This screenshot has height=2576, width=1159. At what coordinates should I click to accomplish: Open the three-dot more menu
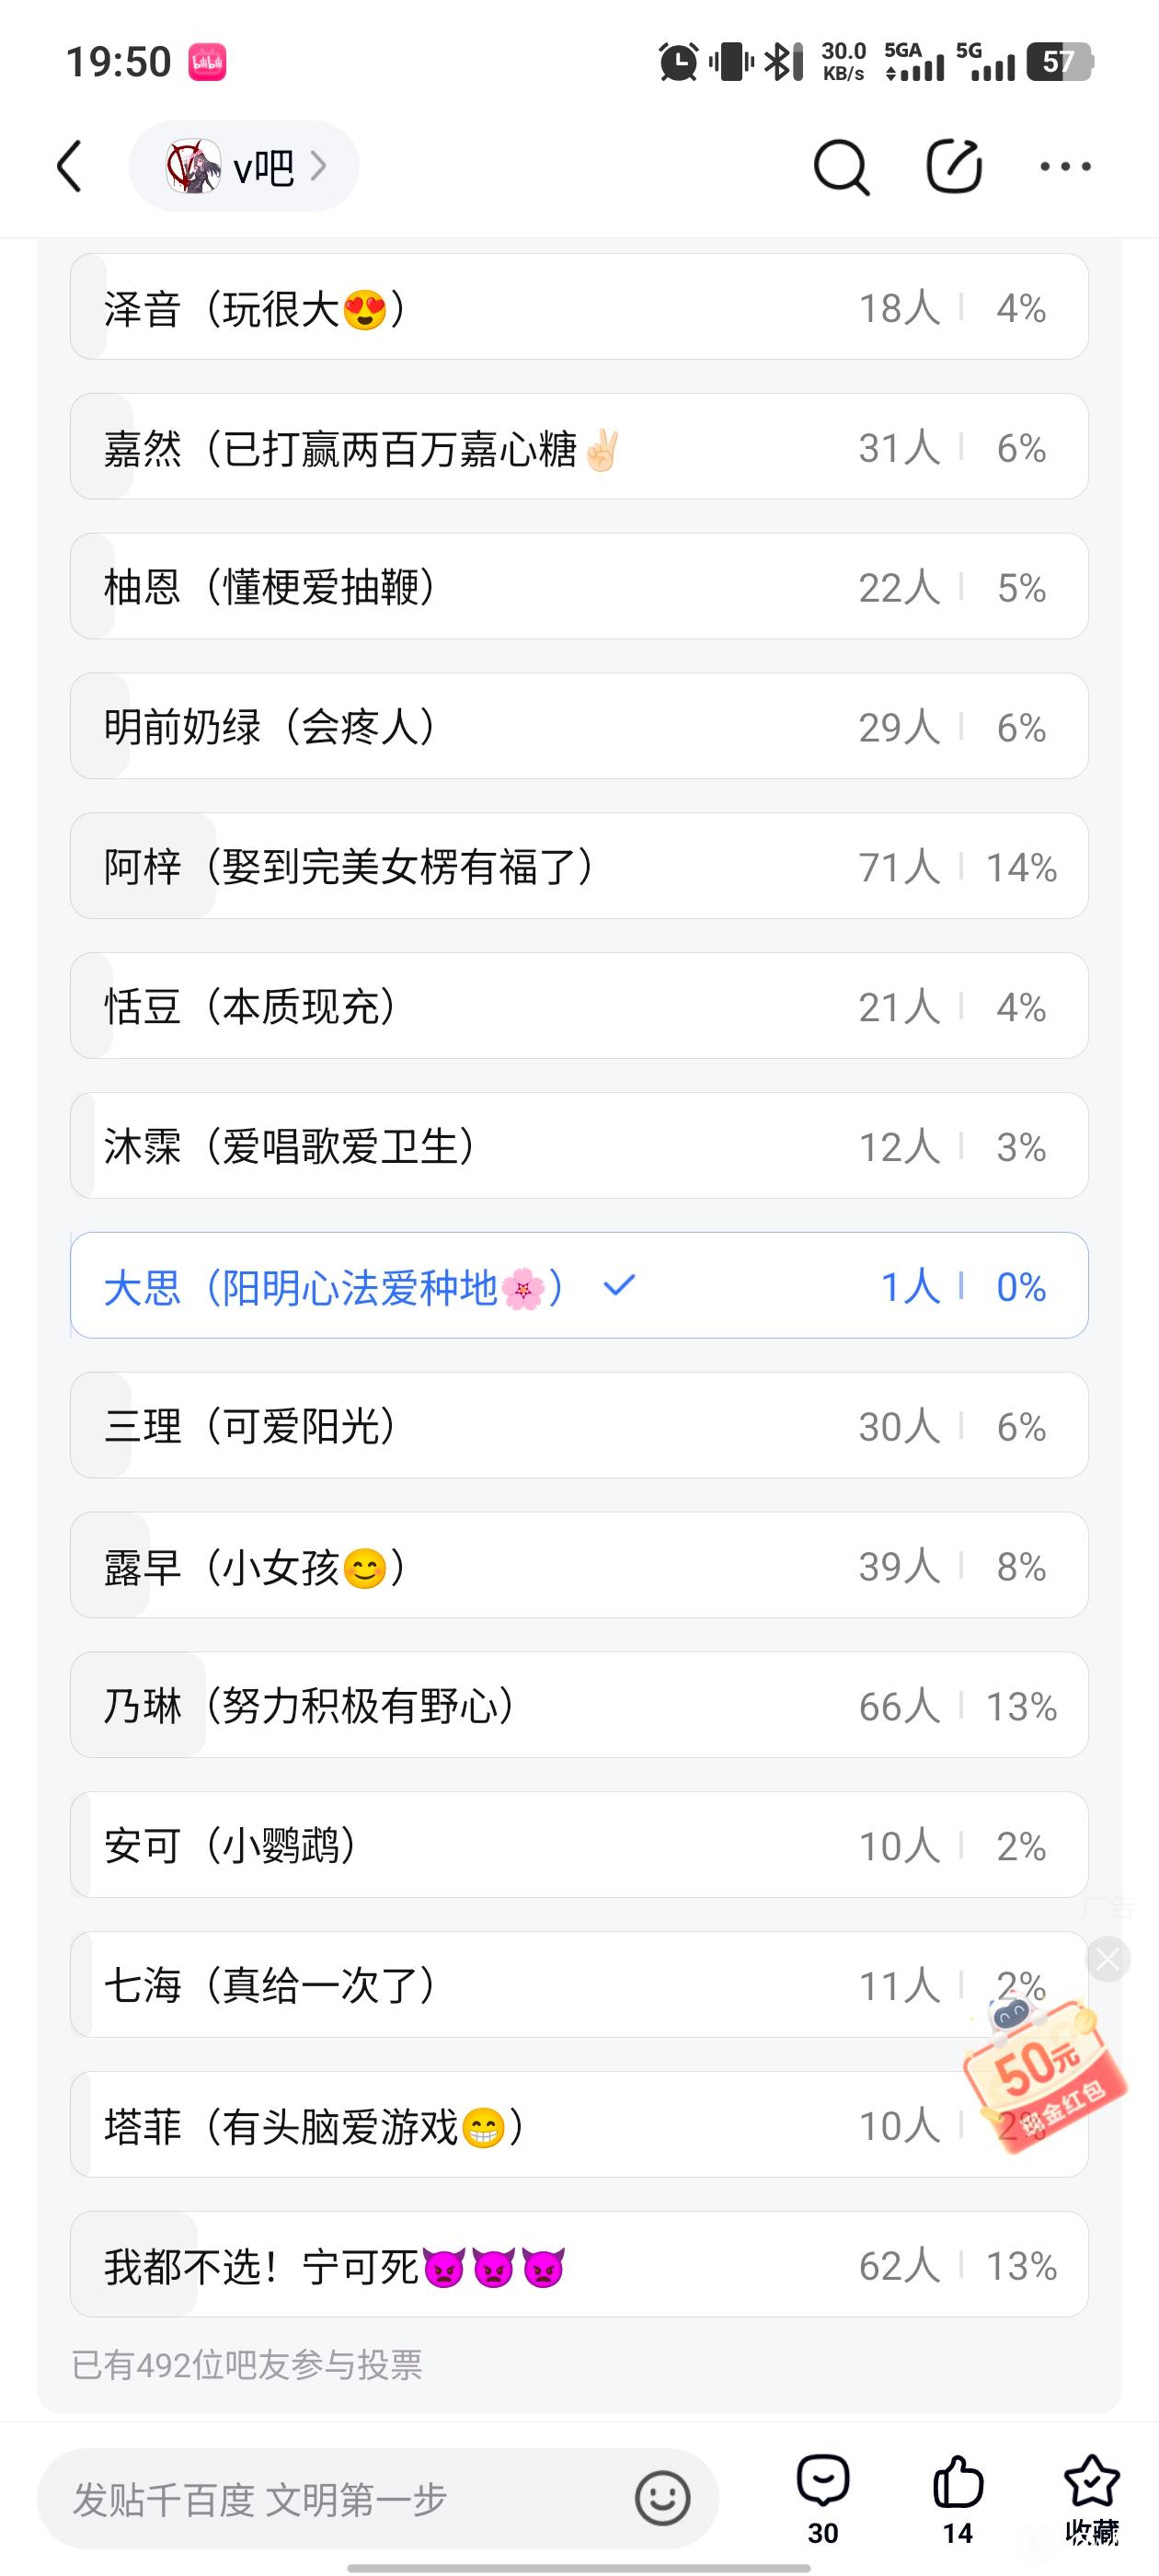tap(1065, 167)
